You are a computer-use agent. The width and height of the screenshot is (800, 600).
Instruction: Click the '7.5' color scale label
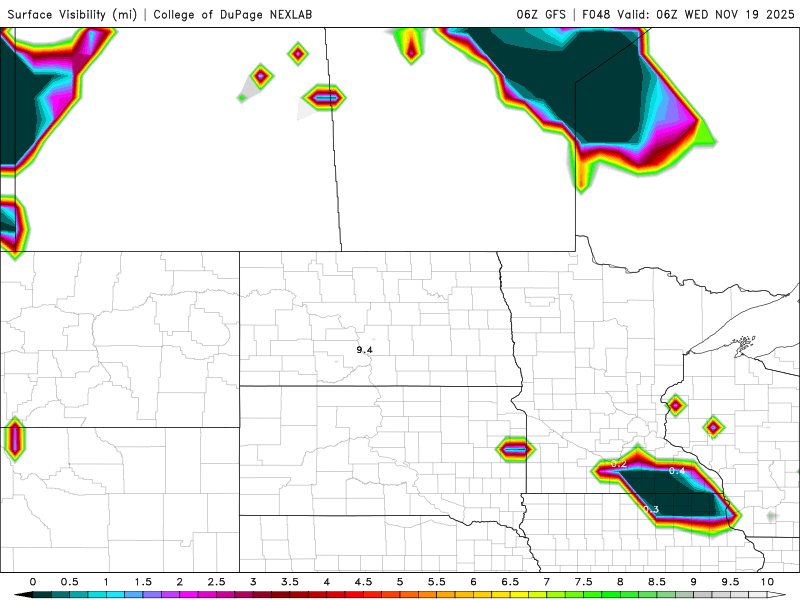pyautogui.click(x=584, y=582)
